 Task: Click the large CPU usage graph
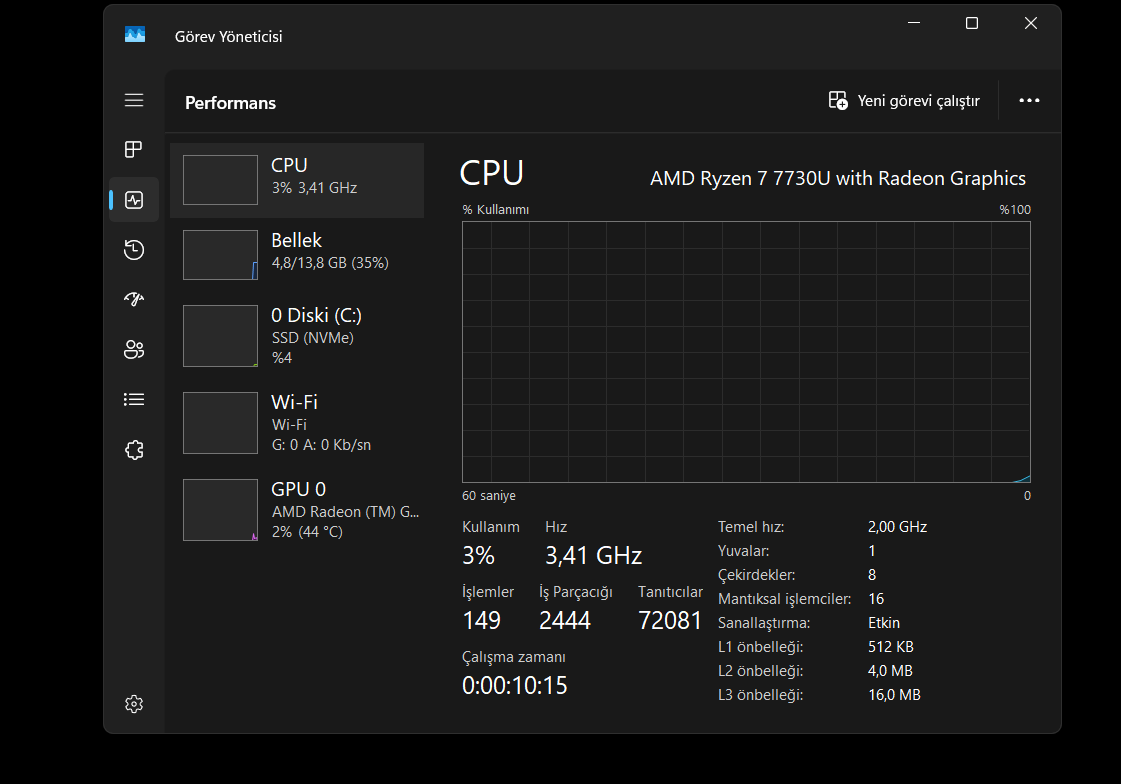tap(746, 352)
